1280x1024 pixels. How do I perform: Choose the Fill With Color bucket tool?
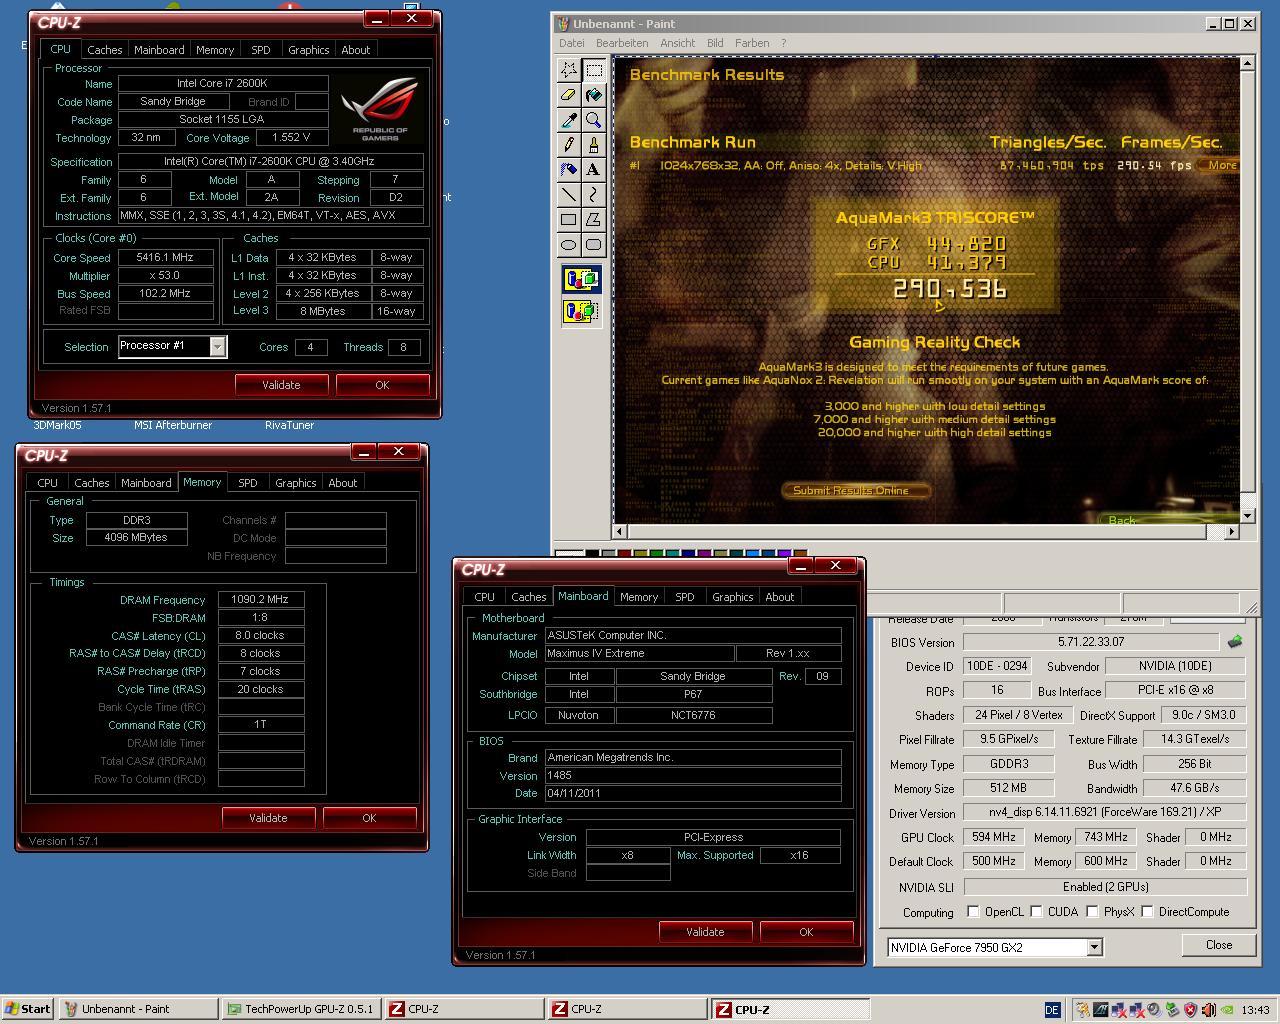click(594, 95)
